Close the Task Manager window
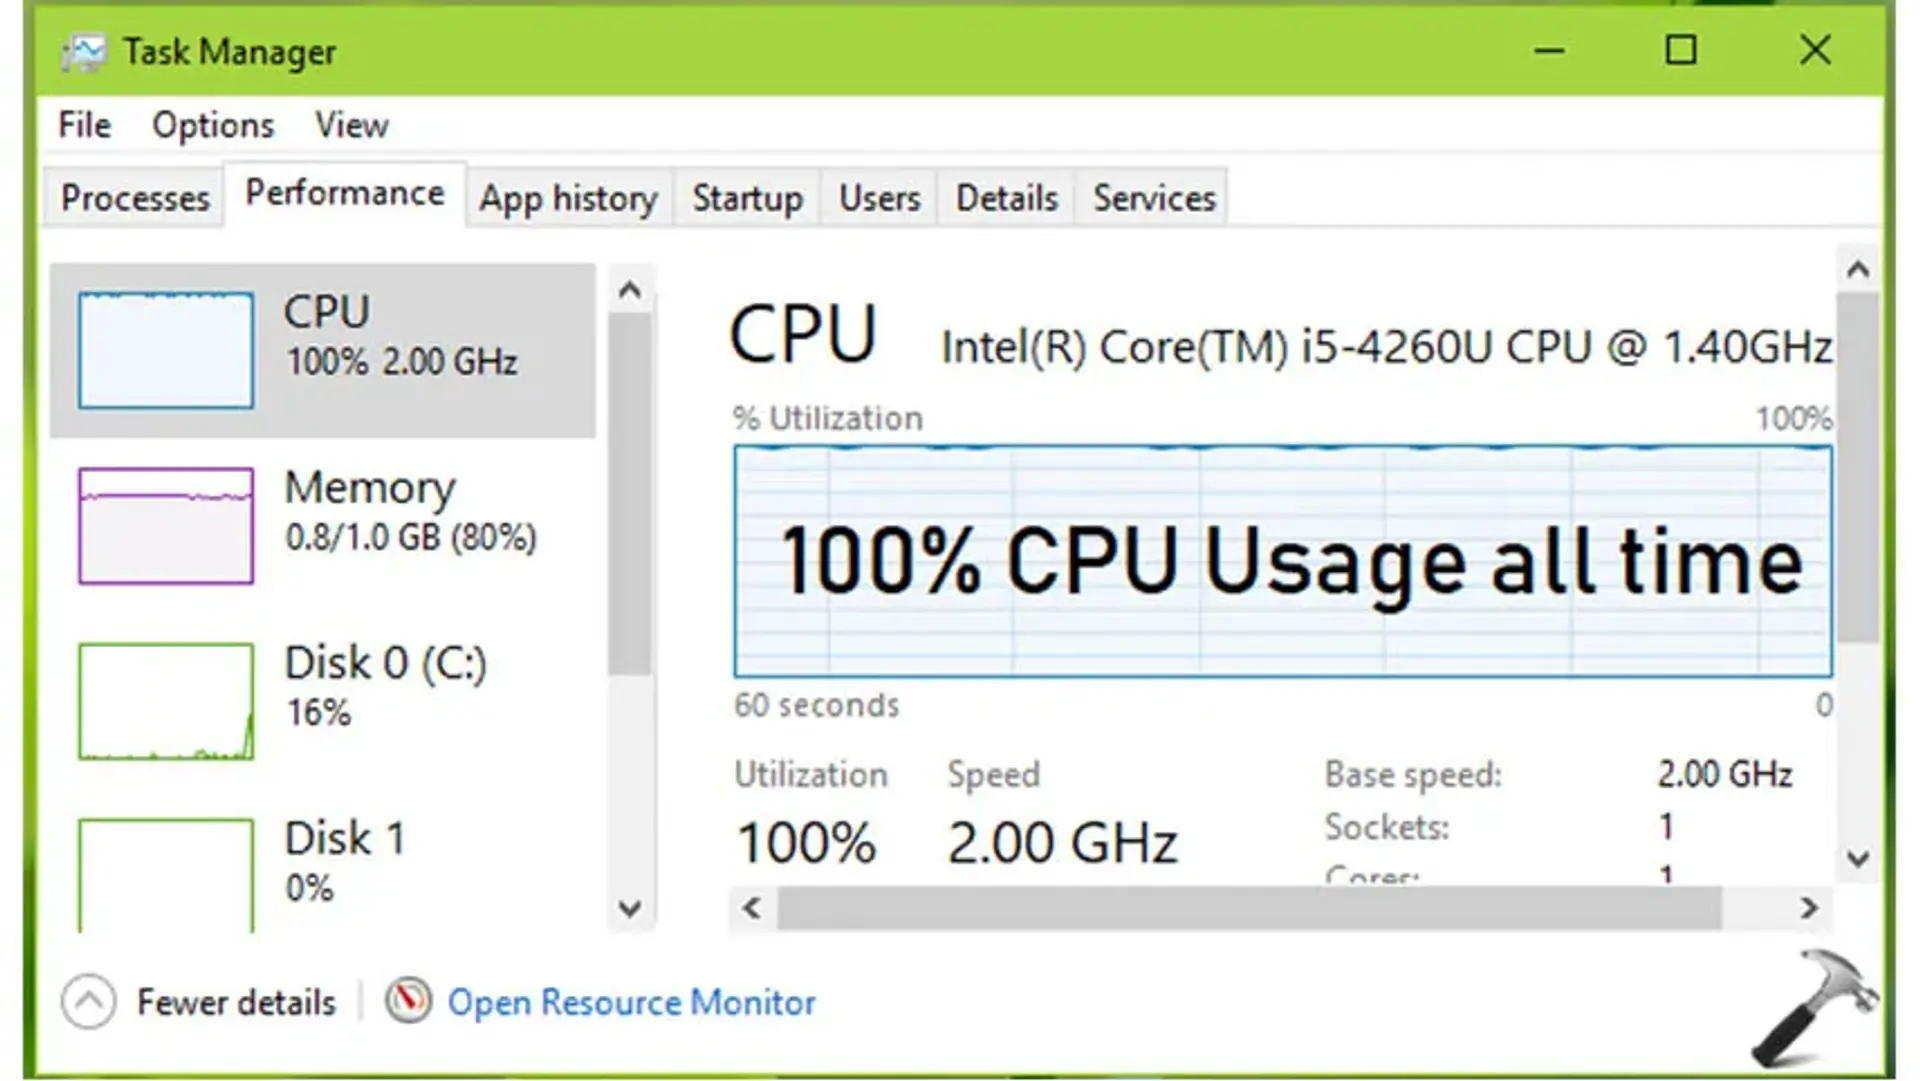The height and width of the screenshot is (1081, 1920). coord(1815,50)
